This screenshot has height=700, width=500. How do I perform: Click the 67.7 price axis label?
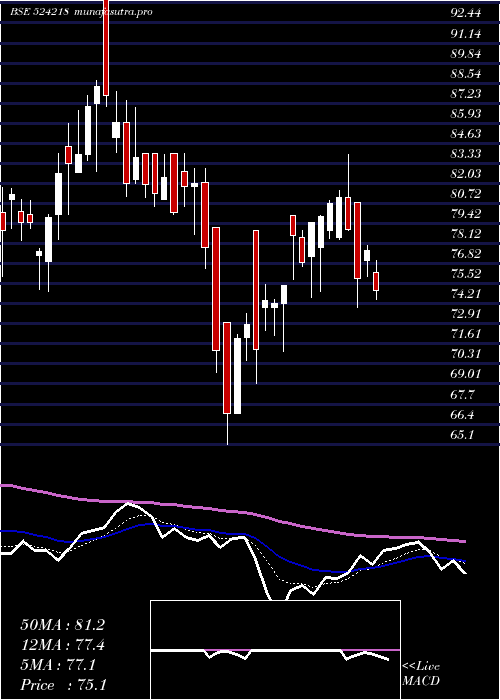point(462,395)
